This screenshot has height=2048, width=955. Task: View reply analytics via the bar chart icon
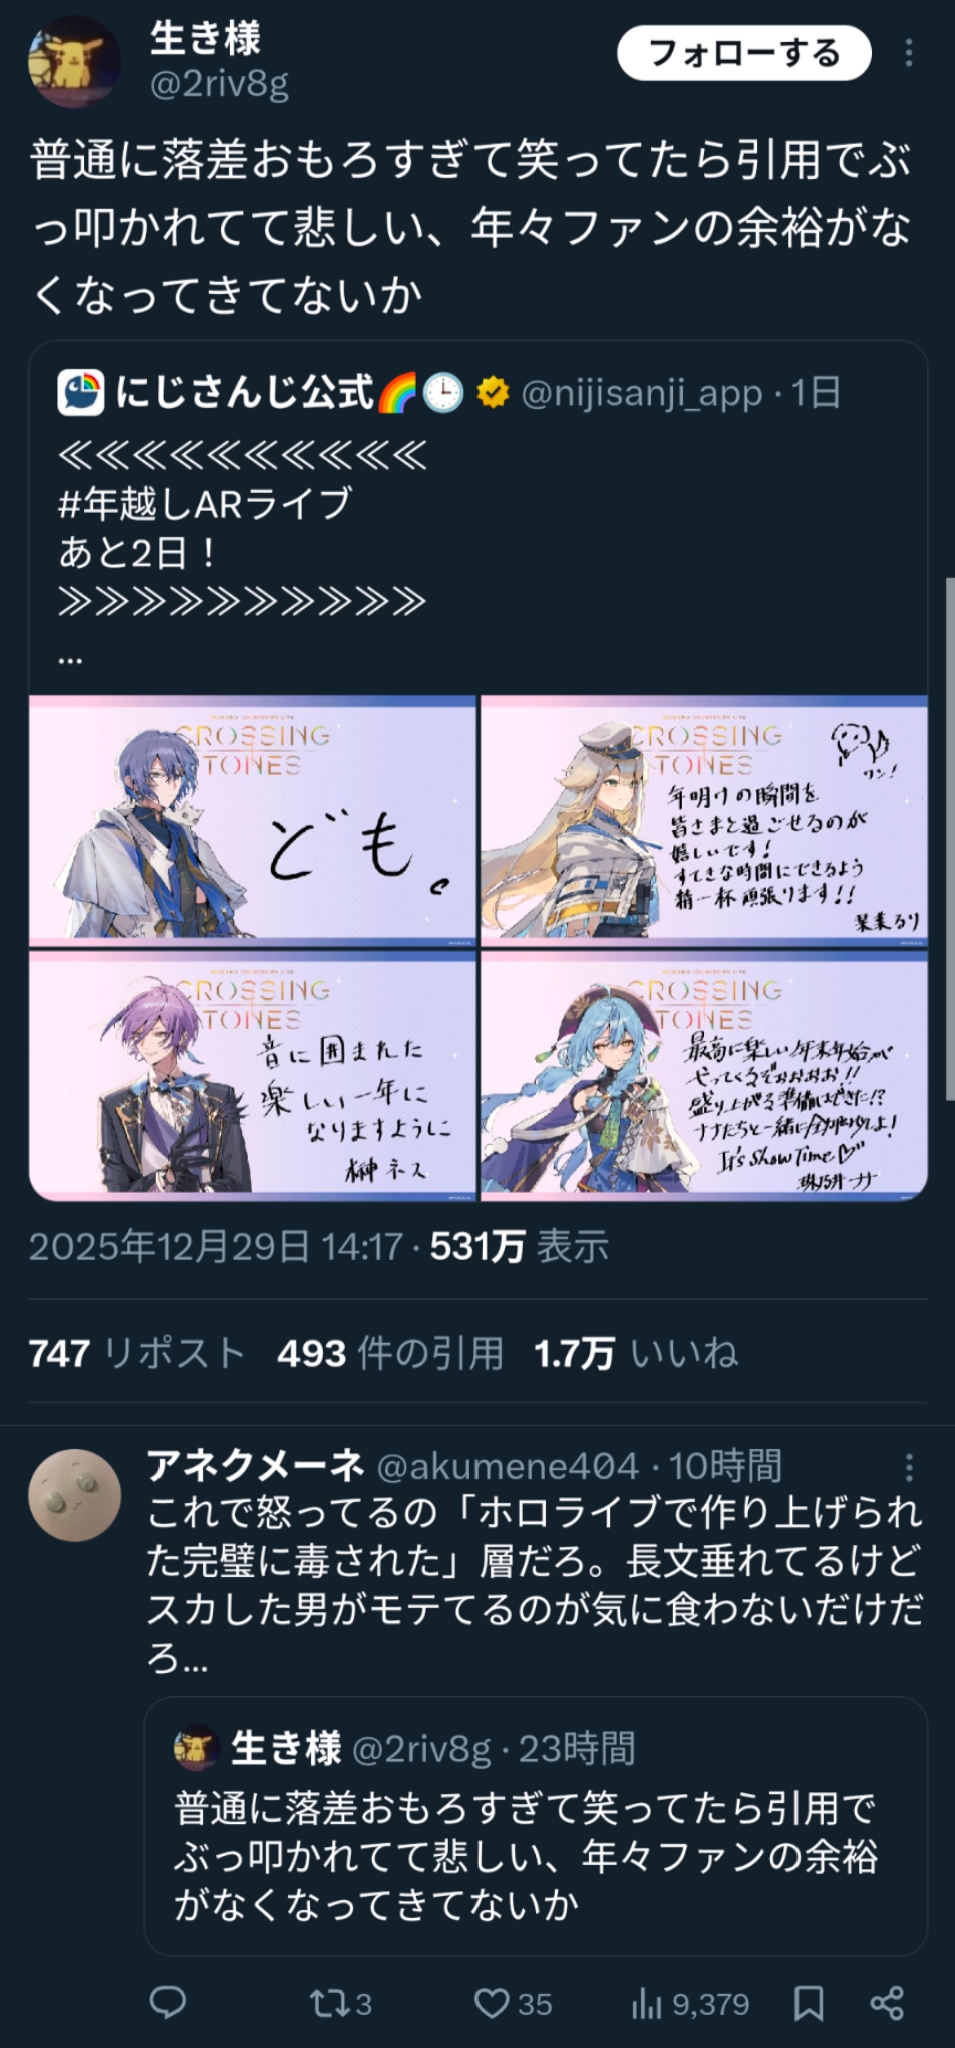coord(690,2003)
